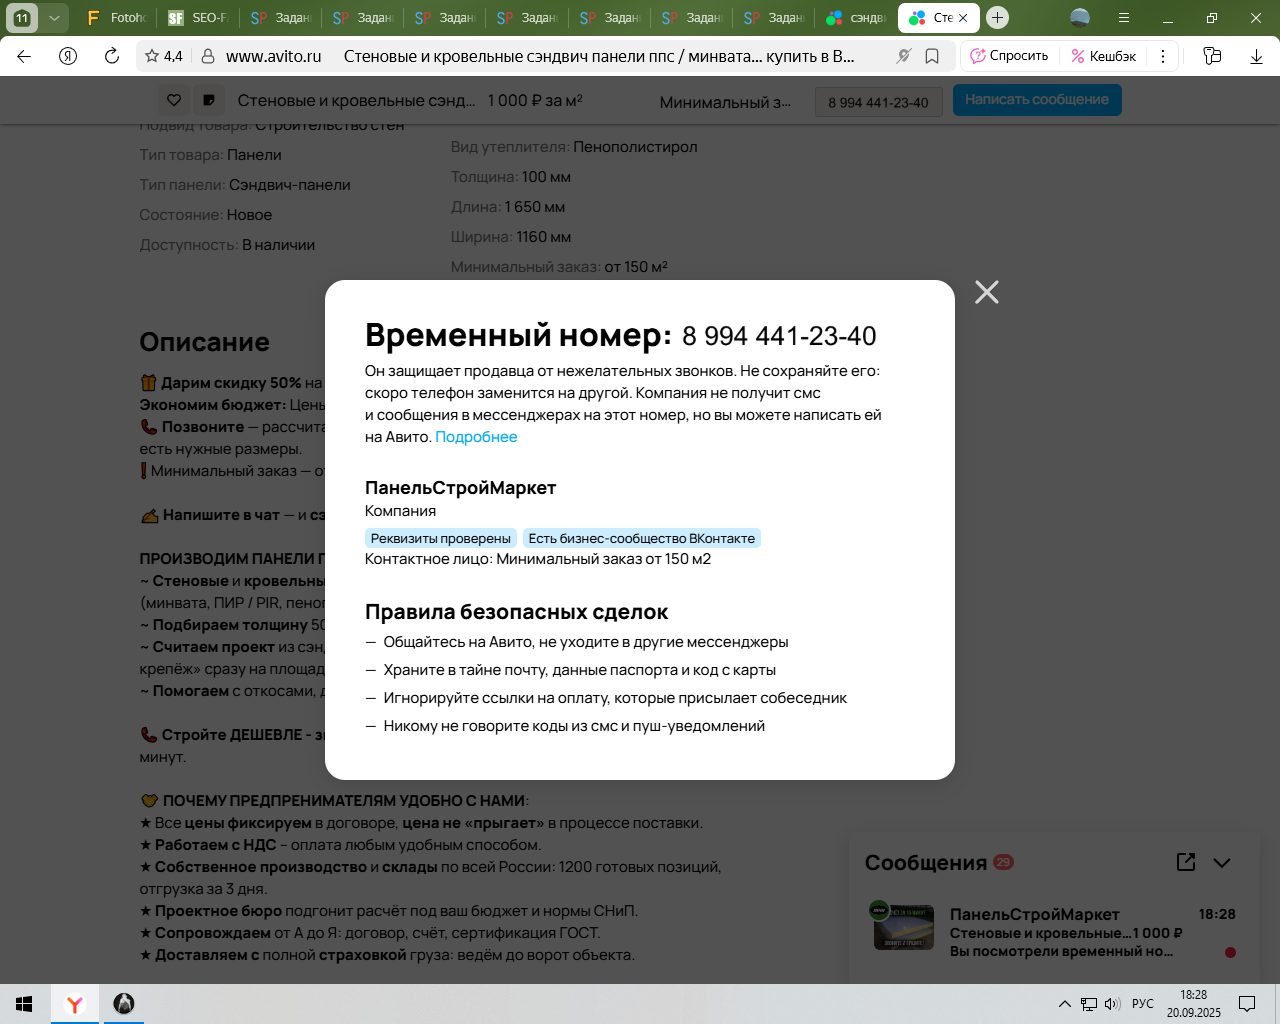
Task: Open messages in separate window icon
Action: [x=1186, y=862]
